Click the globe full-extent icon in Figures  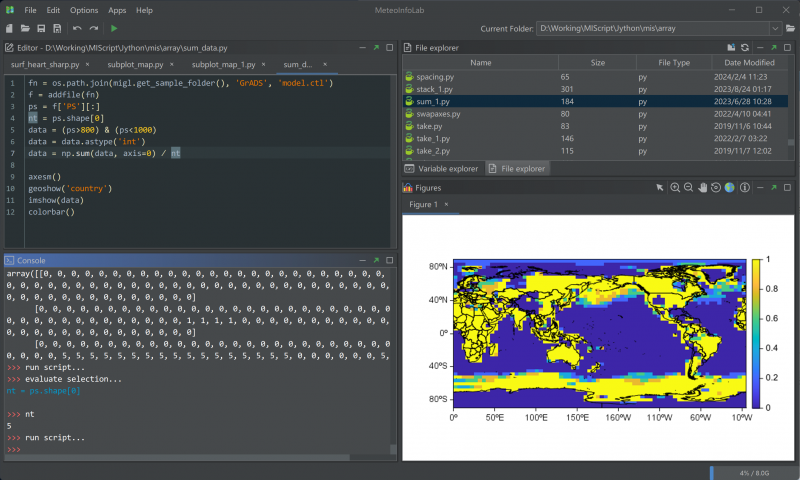[x=729, y=187]
